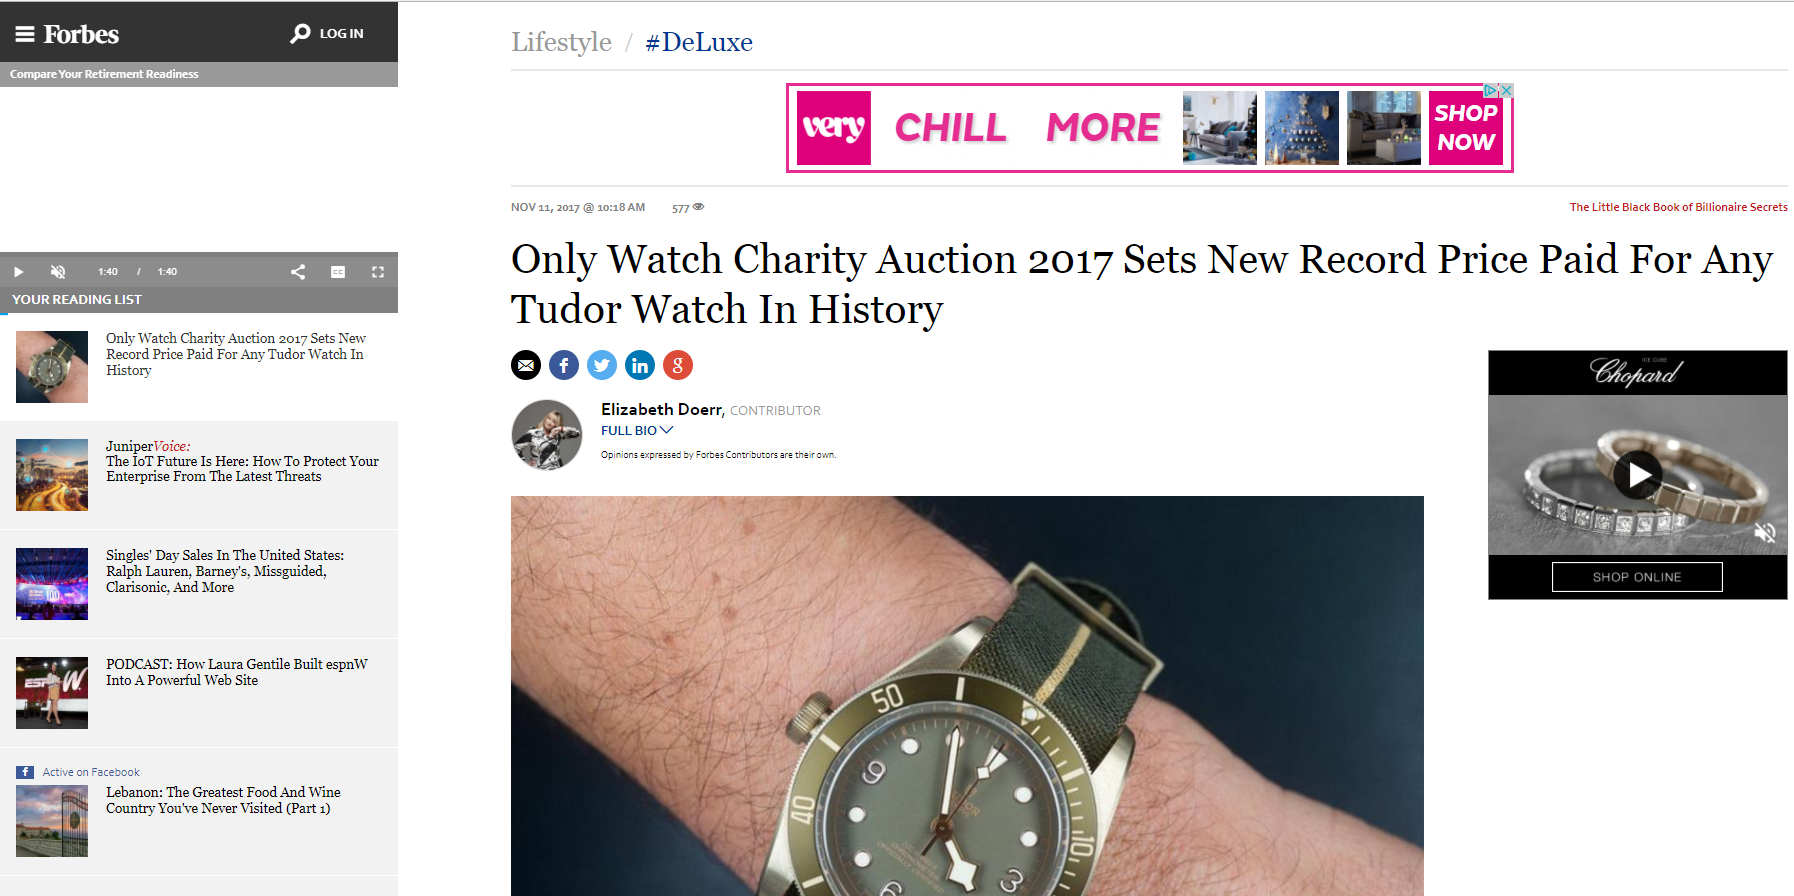Open the Singles' Day Sales reading list thumbnail
This screenshot has height=896, width=1794.
pyautogui.click(x=52, y=584)
